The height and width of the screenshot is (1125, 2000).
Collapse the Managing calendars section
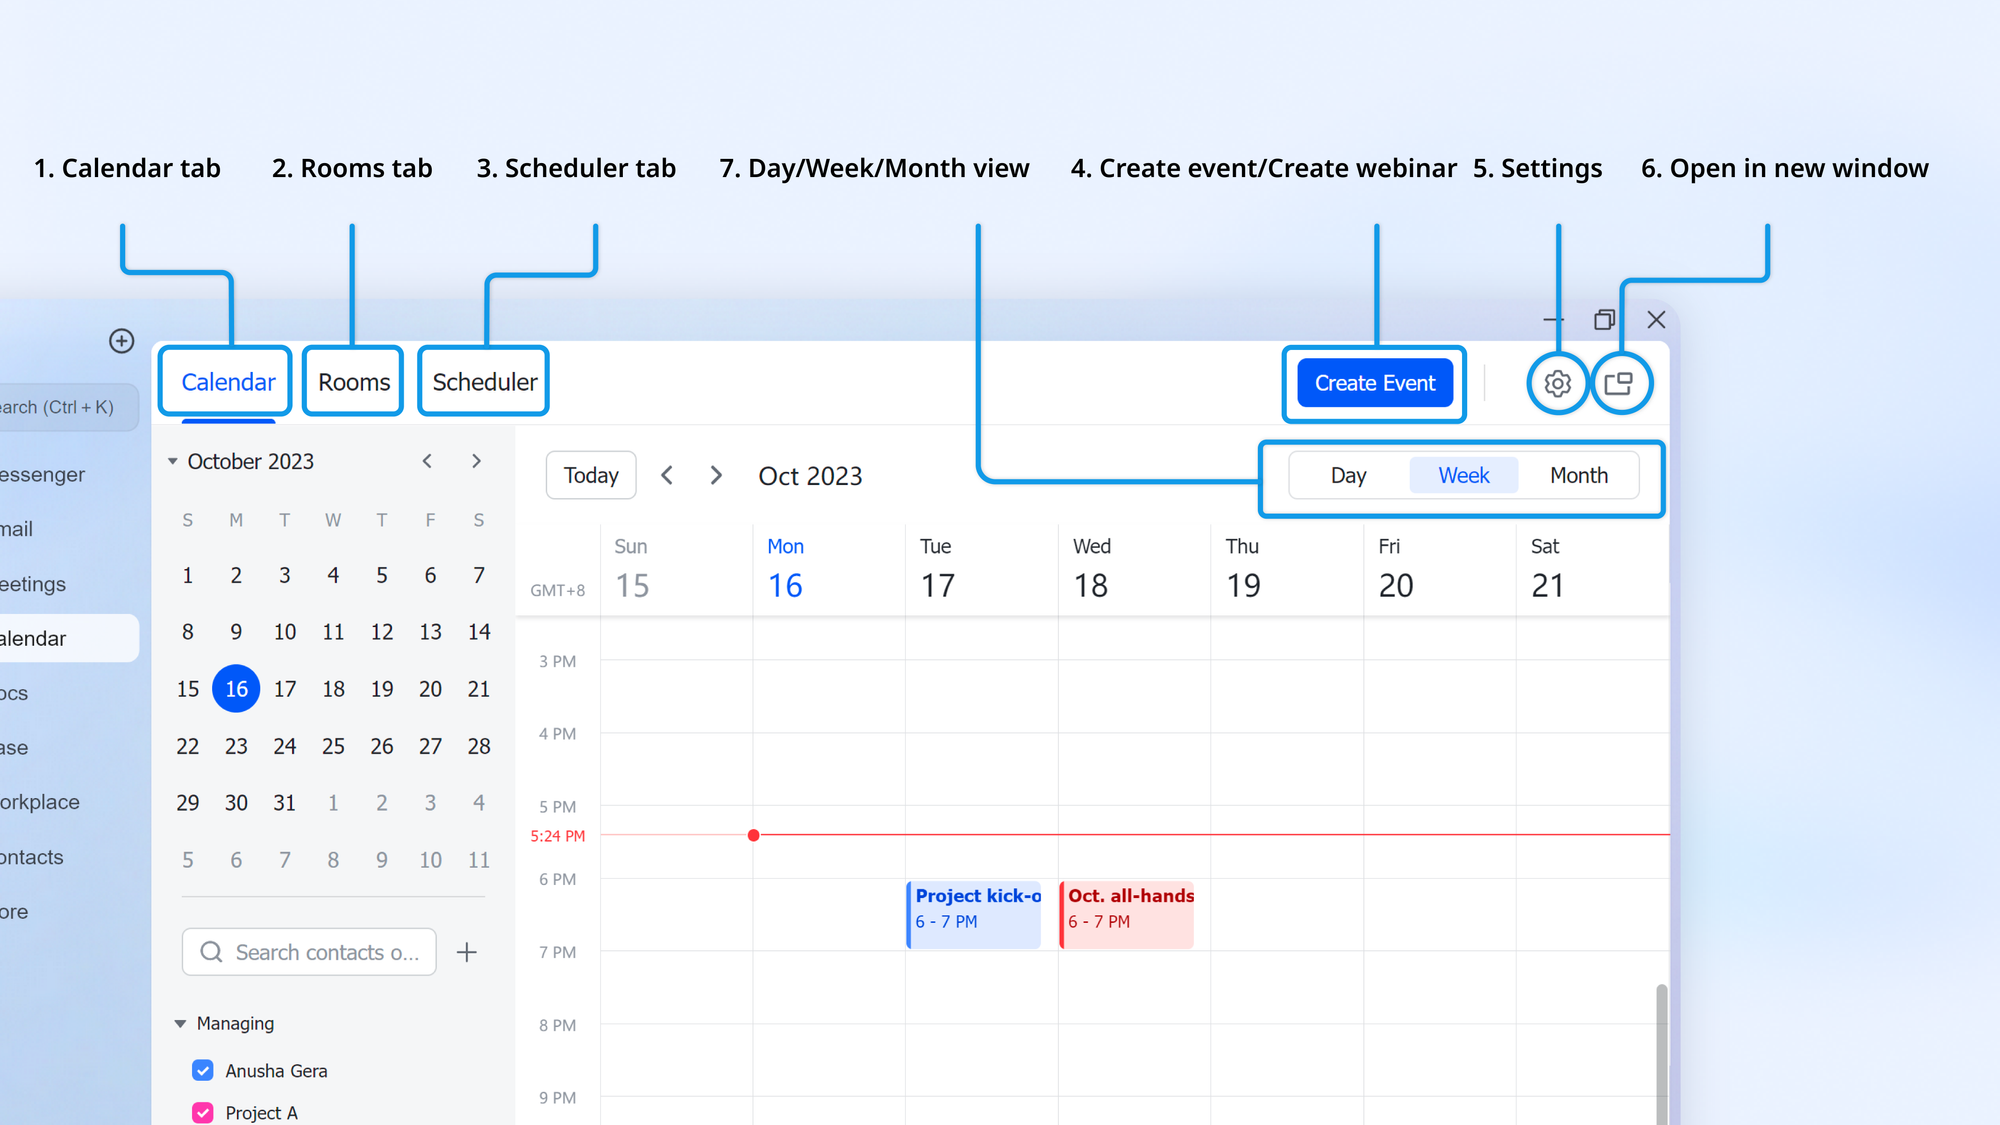(180, 1023)
